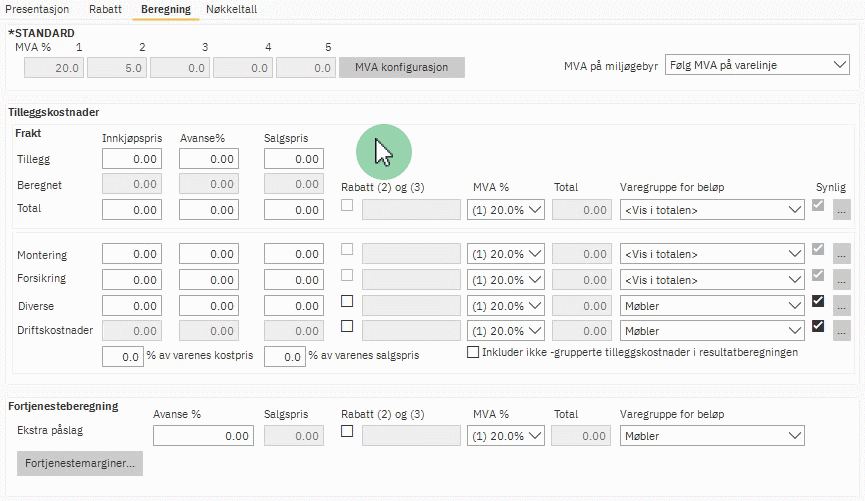The height and width of the screenshot is (501, 865).
Task: Click the ellipsis button on the Forsikring row
Action: pos(841,279)
